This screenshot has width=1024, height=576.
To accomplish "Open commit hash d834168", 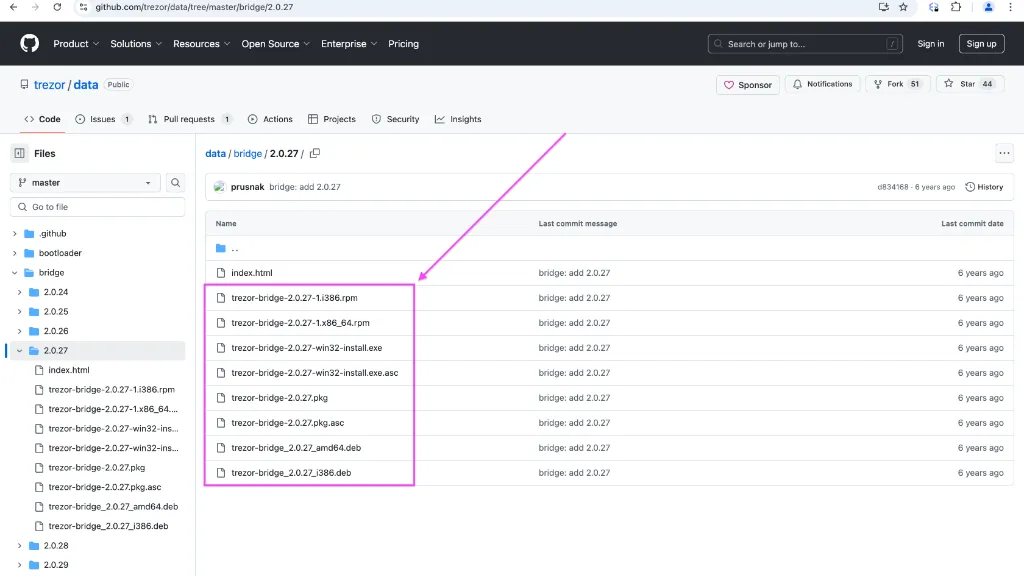I will tap(893, 187).
